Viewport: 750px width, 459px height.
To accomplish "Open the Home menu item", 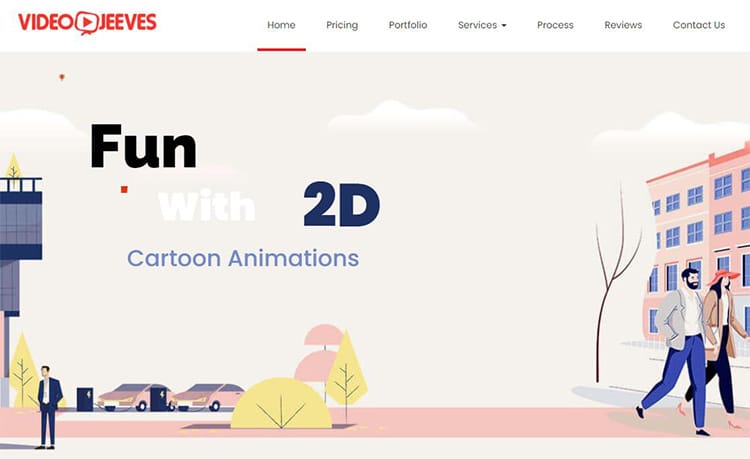I will [x=281, y=25].
